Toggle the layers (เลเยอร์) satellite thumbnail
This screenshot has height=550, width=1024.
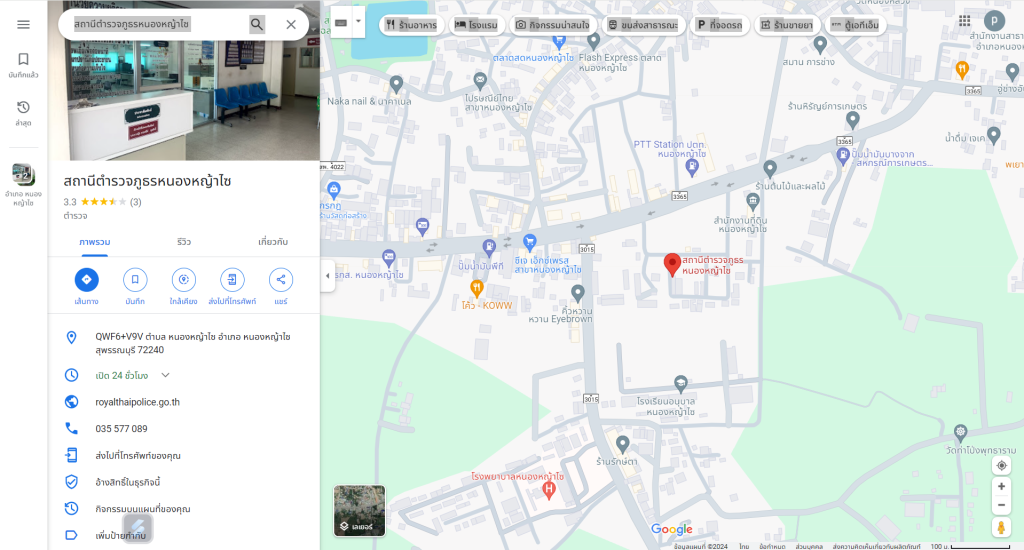359,510
